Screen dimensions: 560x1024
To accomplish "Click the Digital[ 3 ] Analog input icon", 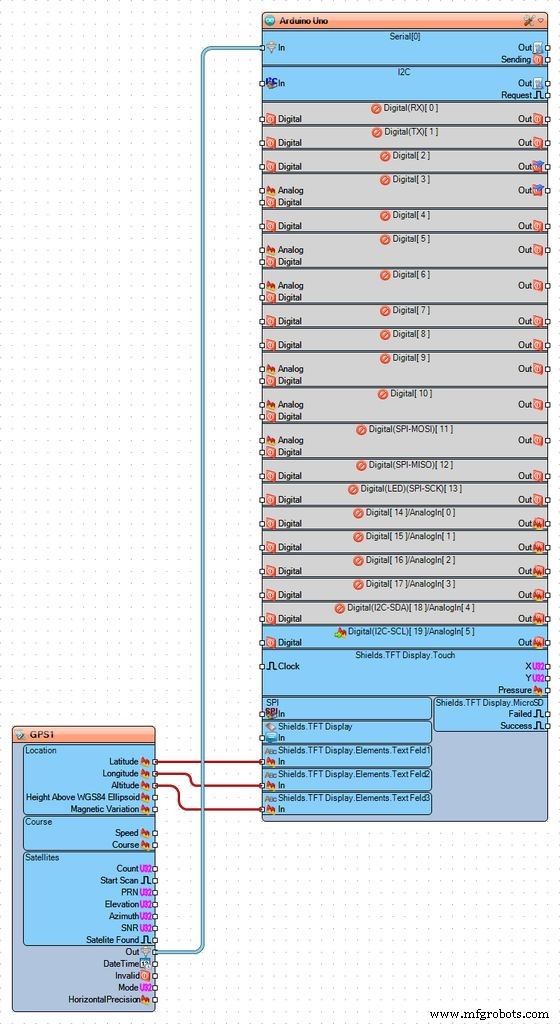I will (x=272, y=190).
